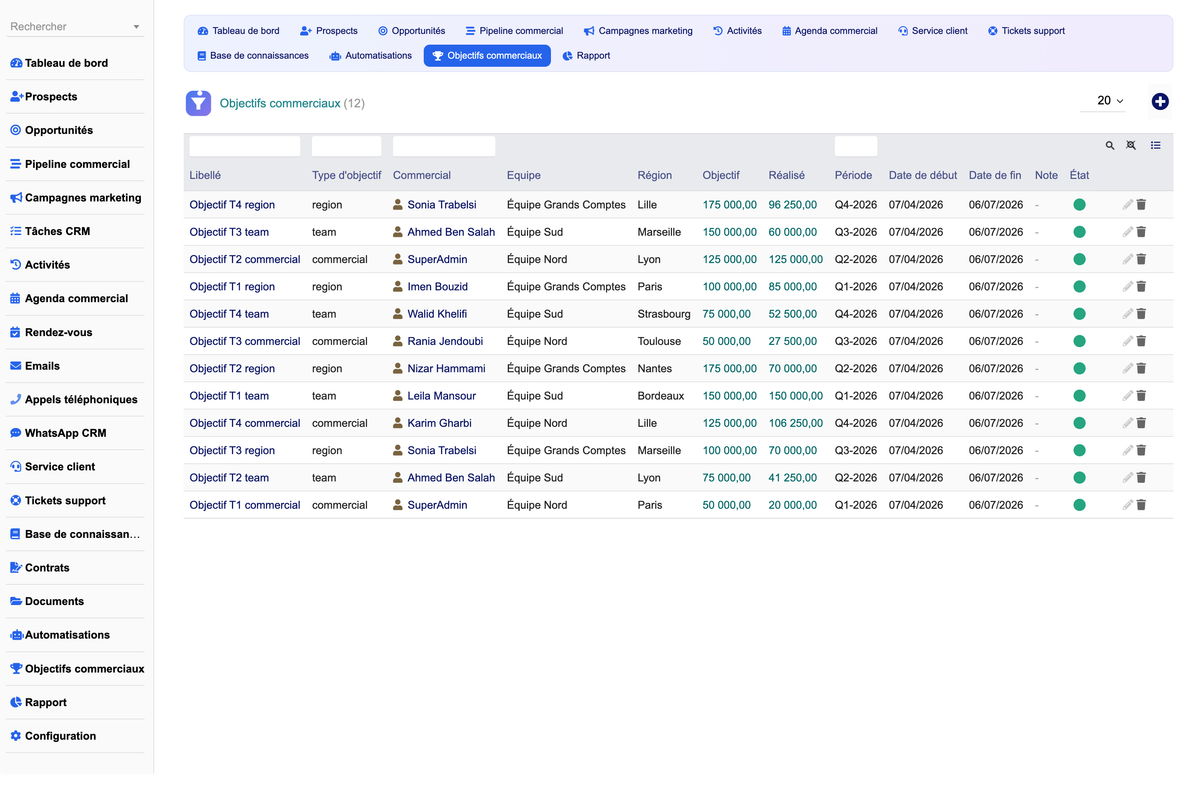This screenshot has height=788, width=1200.
Task: Edit the Objectif T2 region row
Action: [x=1128, y=369]
